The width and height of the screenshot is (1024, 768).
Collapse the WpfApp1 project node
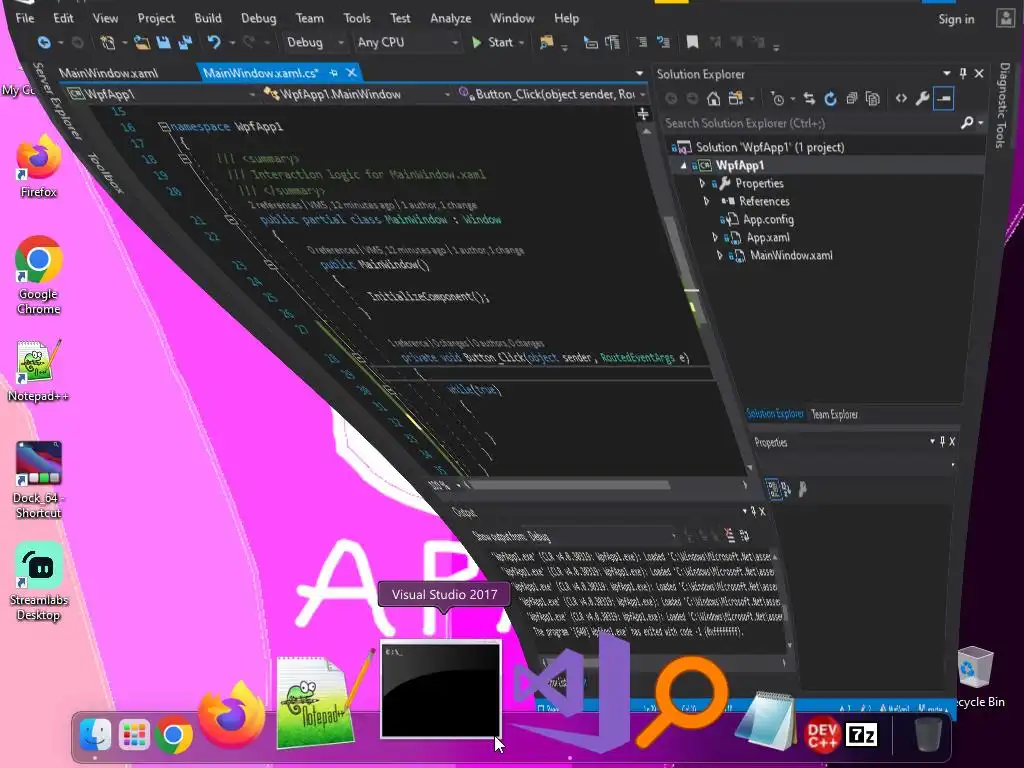tap(683, 166)
